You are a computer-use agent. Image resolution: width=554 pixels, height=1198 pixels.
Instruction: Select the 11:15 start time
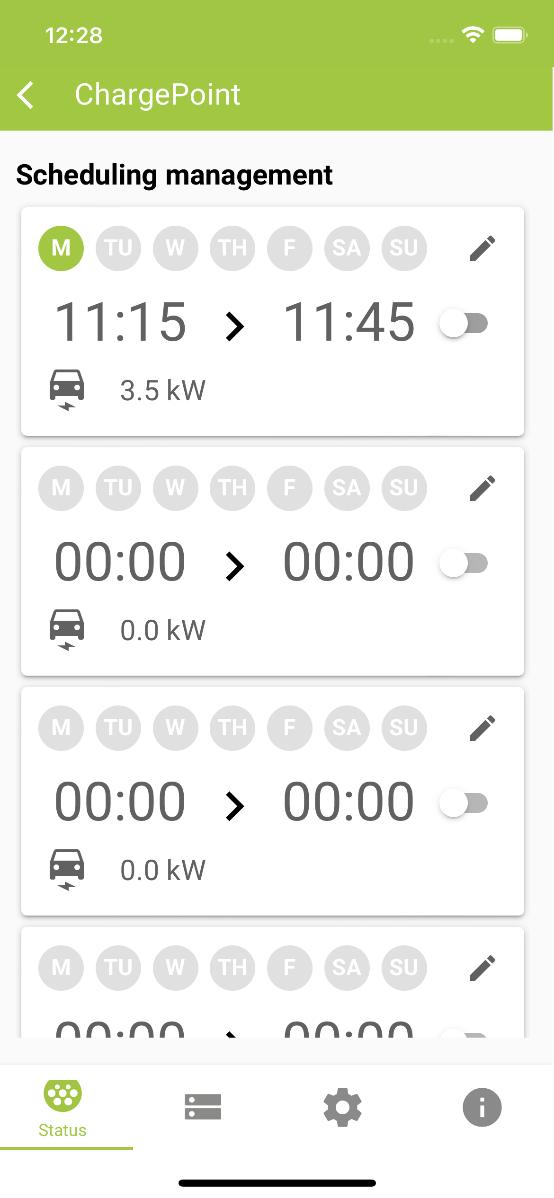120,322
